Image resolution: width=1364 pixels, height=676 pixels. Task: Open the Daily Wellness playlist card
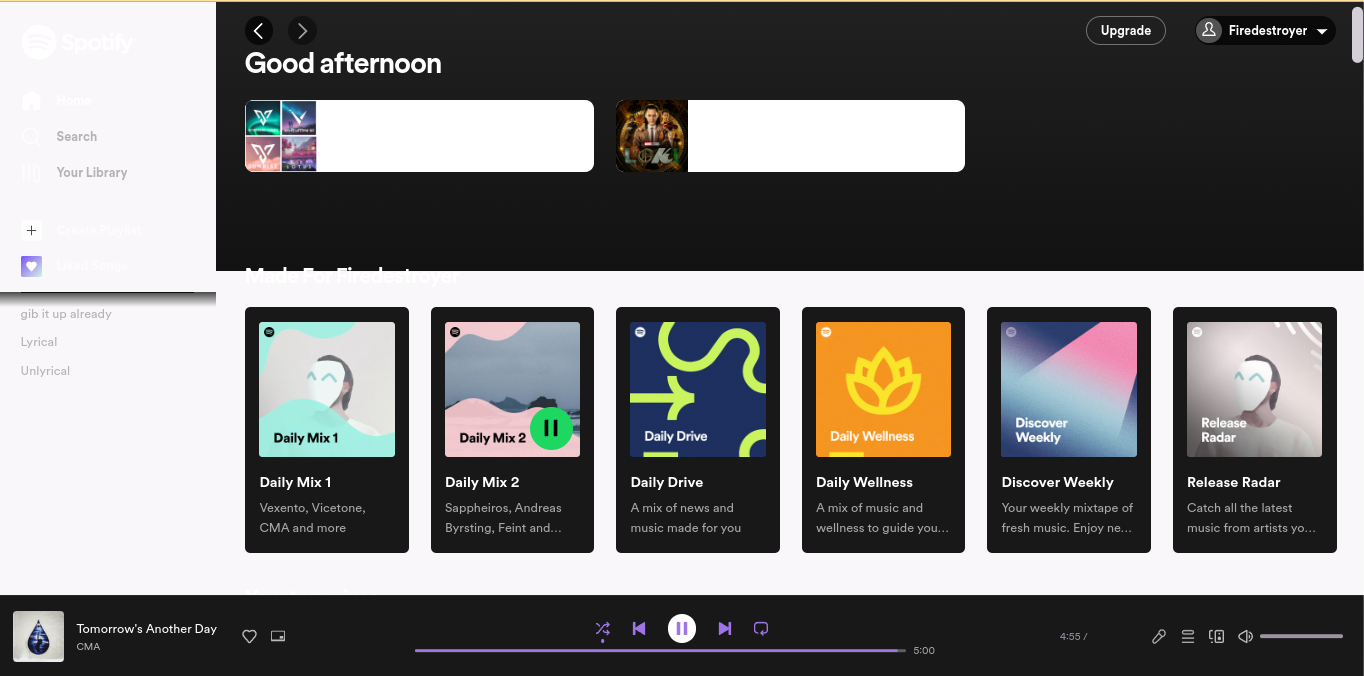click(x=883, y=430)
